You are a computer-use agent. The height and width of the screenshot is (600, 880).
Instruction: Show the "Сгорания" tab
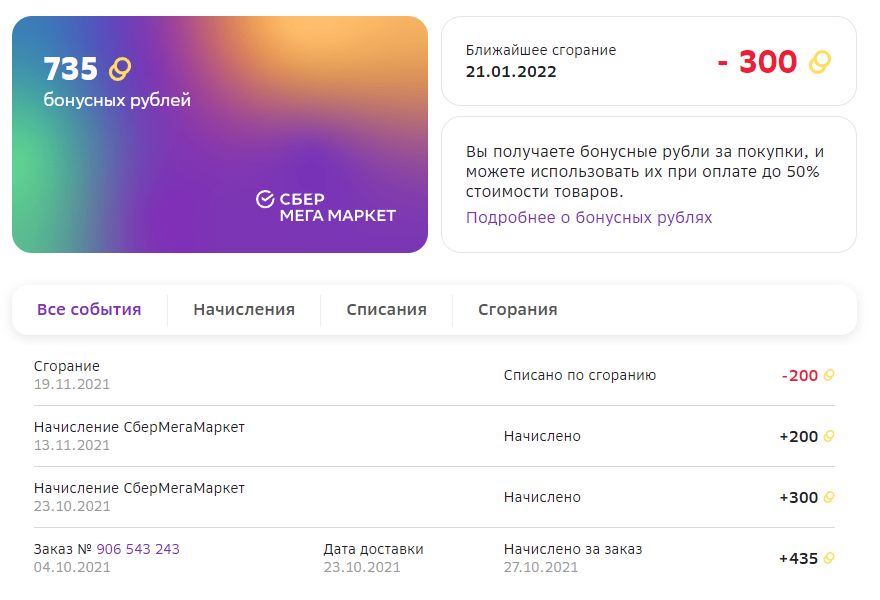click(517, 310)
